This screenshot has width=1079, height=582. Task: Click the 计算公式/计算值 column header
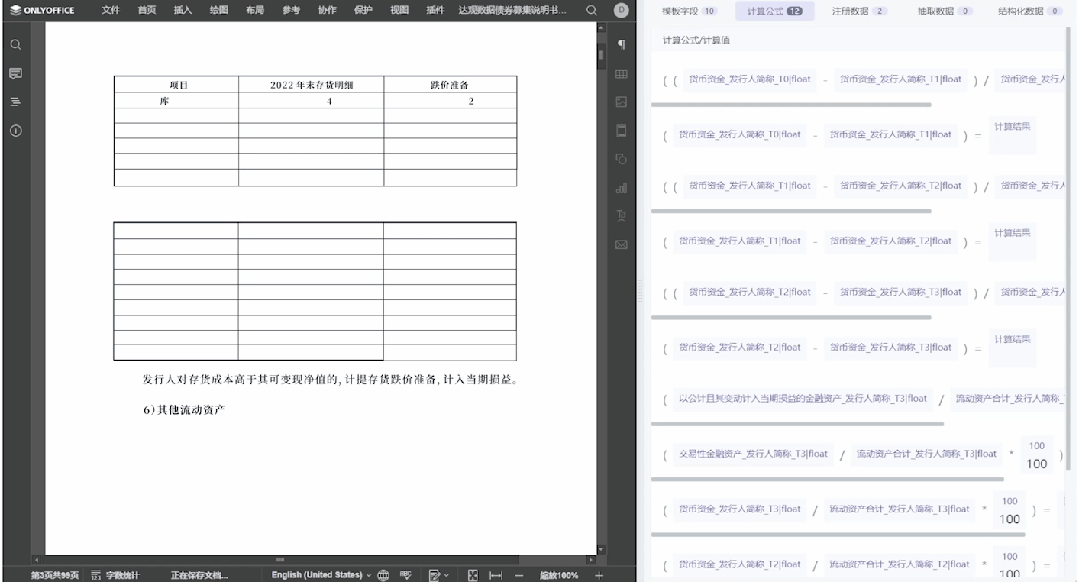[696, 41]
